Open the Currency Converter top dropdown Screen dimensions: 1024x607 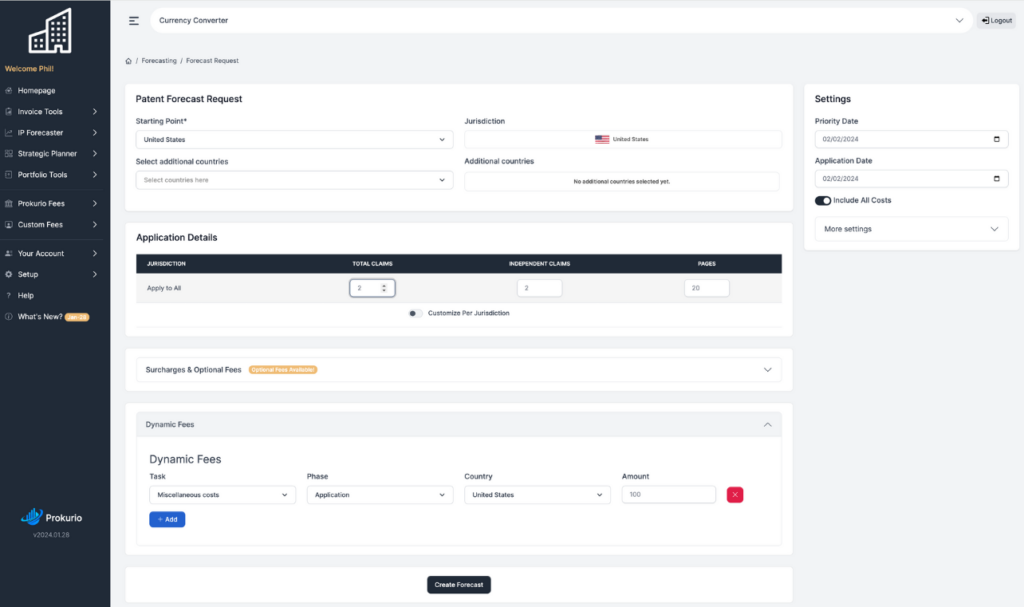coord(562,20)
